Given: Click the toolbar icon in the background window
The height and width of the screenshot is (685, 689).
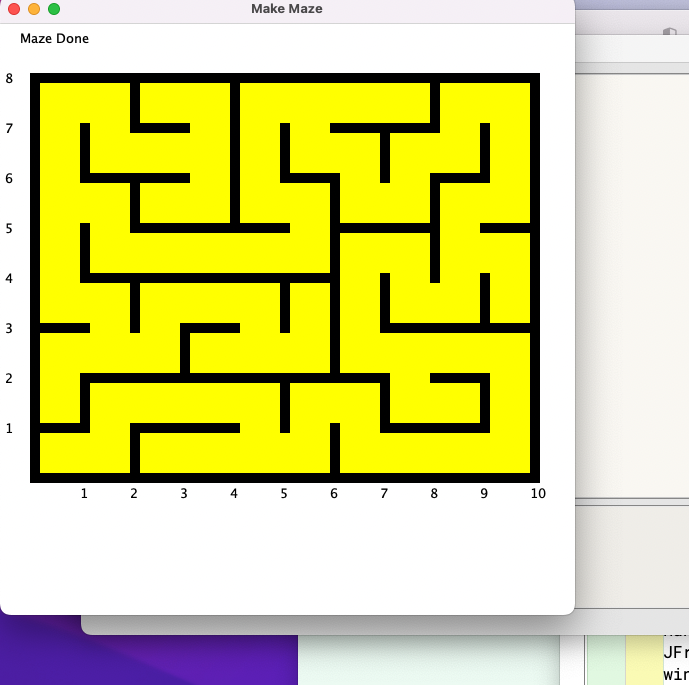Looking at the screenshot, I should (x=669, y=33).
